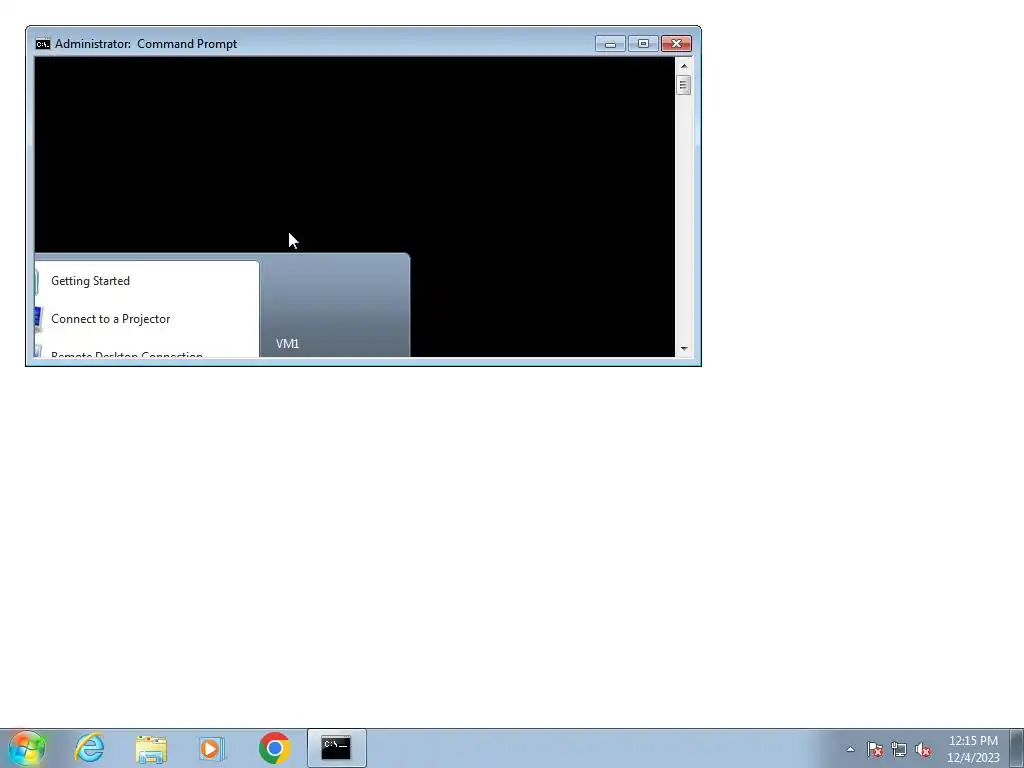Open Command Prompt title bar system icon
The width and height of the screenshot is (1024, 768).
(43, 44)
